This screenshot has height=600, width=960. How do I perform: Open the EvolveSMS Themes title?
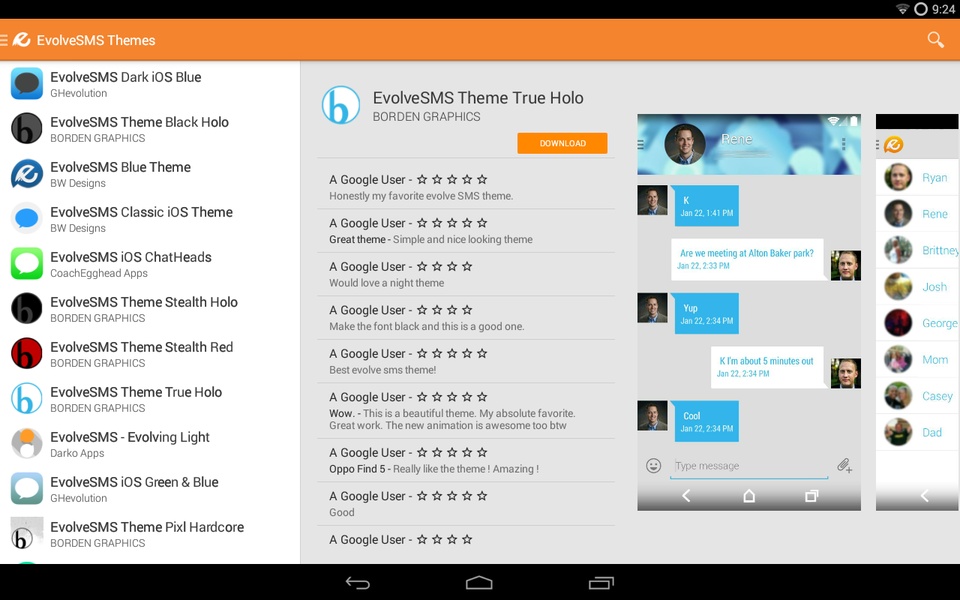tap(96, 40)
